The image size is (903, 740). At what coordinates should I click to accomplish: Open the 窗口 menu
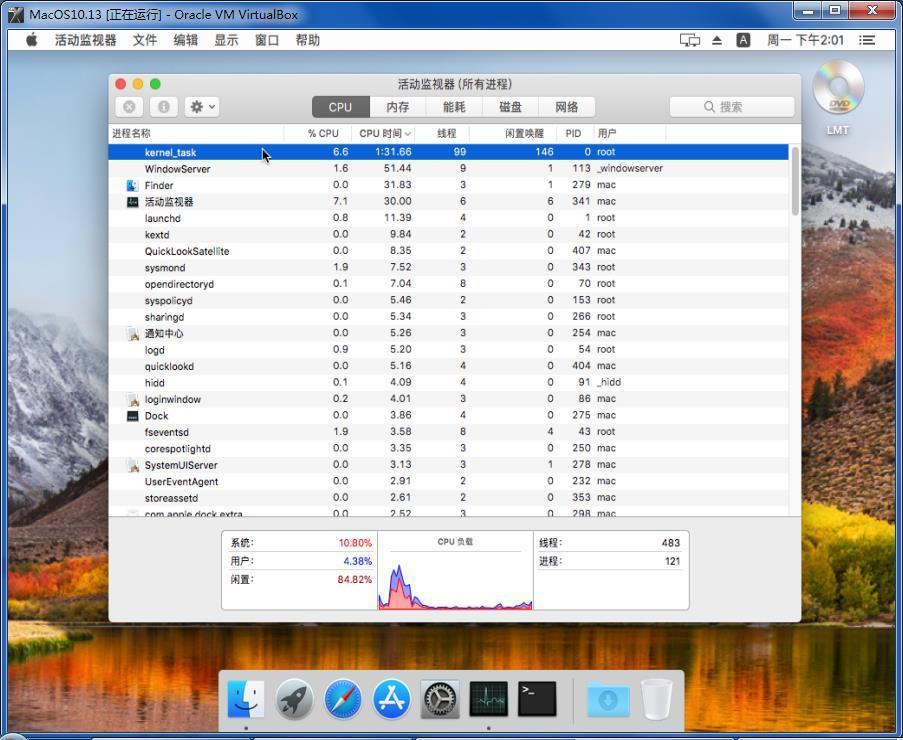pos(267,40)
